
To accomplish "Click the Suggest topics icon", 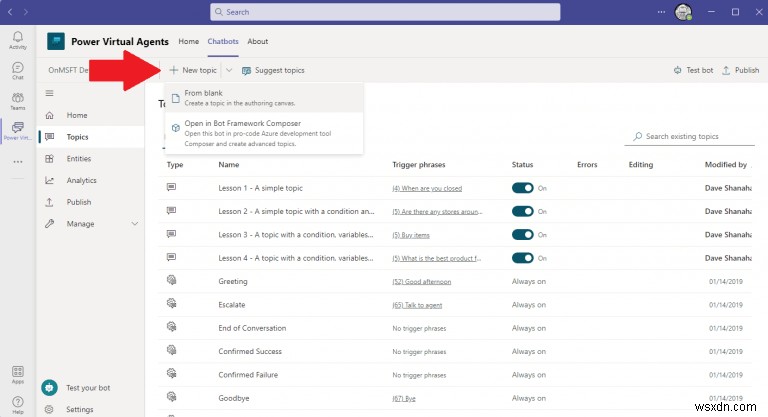I will coord(246,71).
